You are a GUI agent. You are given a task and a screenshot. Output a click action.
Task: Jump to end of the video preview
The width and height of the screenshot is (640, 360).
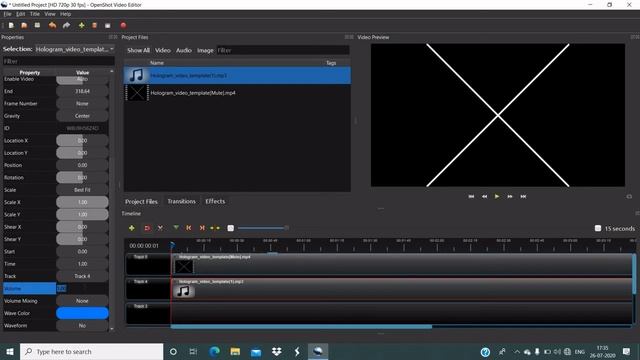[523, 196]
